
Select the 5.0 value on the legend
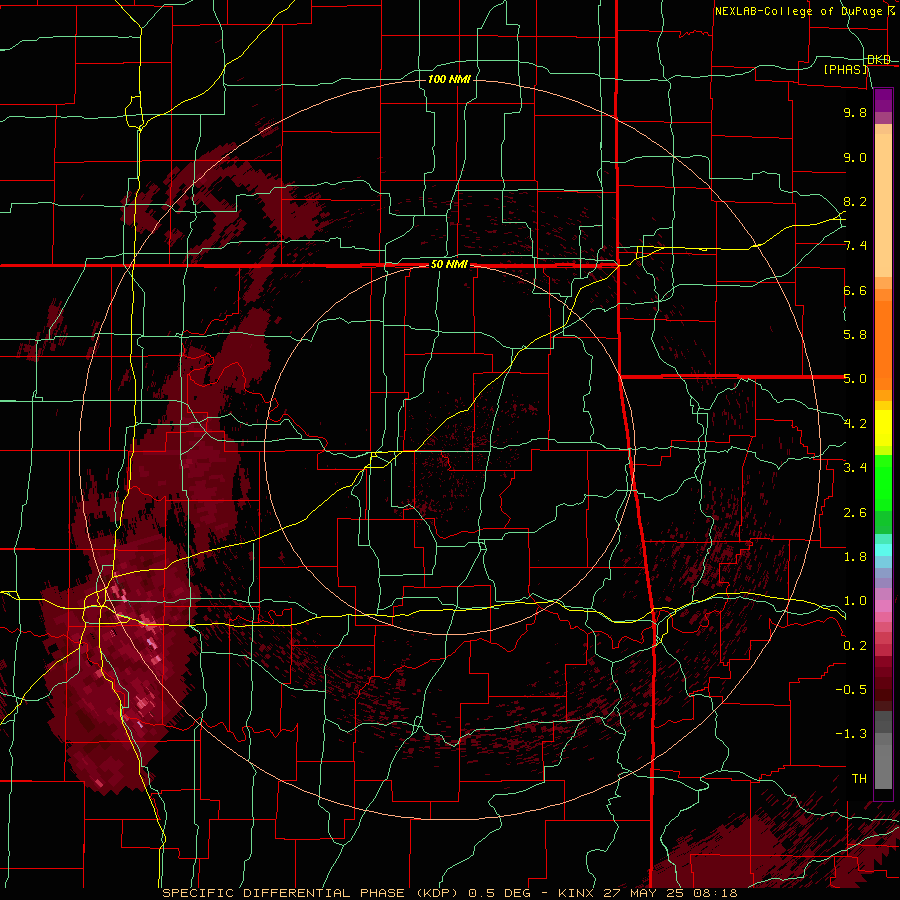(855, 379)
